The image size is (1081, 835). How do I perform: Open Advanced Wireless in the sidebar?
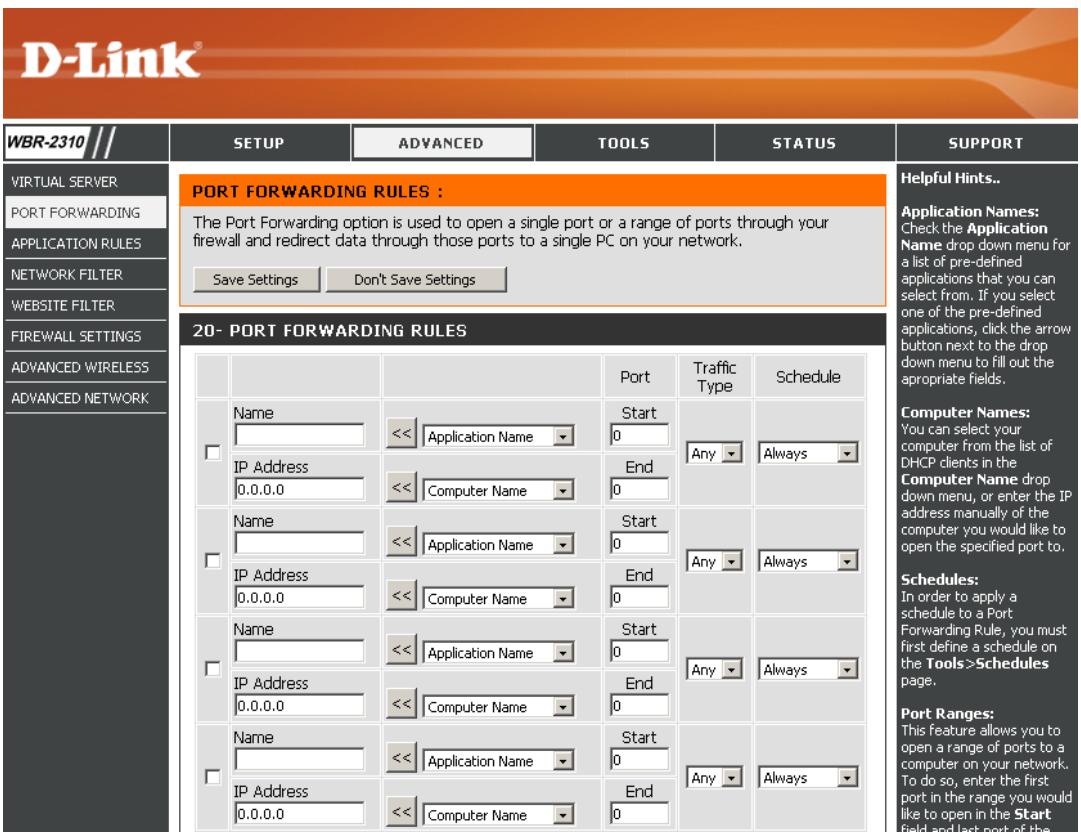(x=85, y=367)
